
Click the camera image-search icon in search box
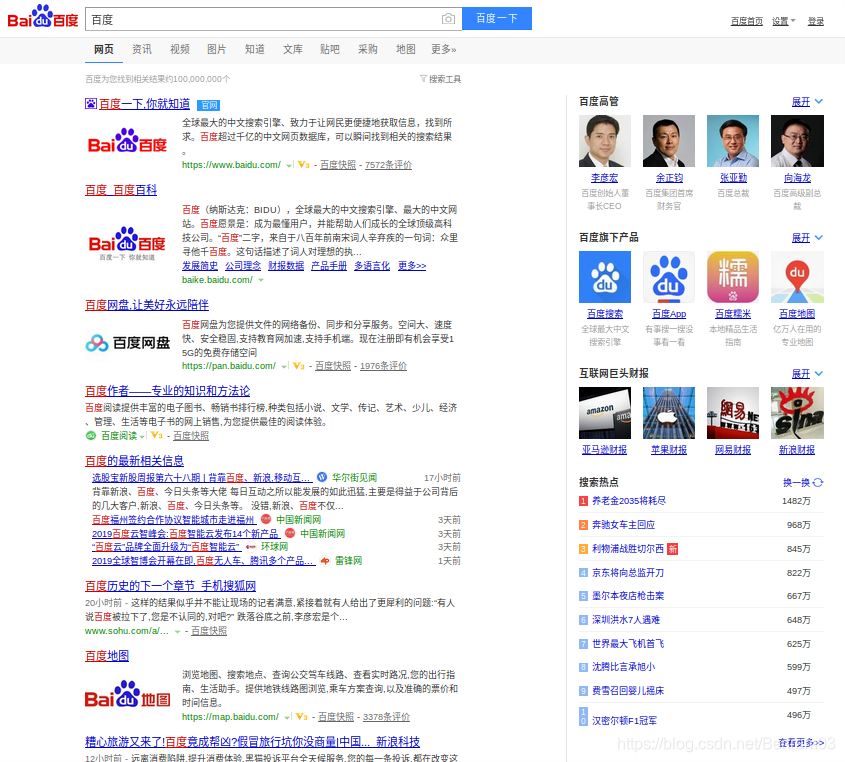pyautogui.click(x=448, y=19)
